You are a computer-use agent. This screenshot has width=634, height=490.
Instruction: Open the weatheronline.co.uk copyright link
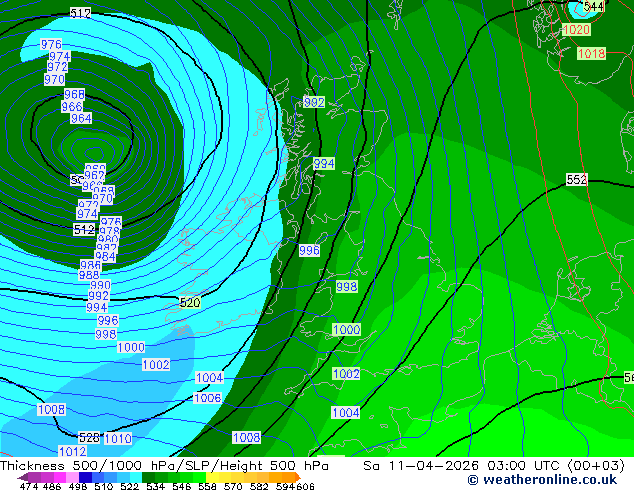542,479
